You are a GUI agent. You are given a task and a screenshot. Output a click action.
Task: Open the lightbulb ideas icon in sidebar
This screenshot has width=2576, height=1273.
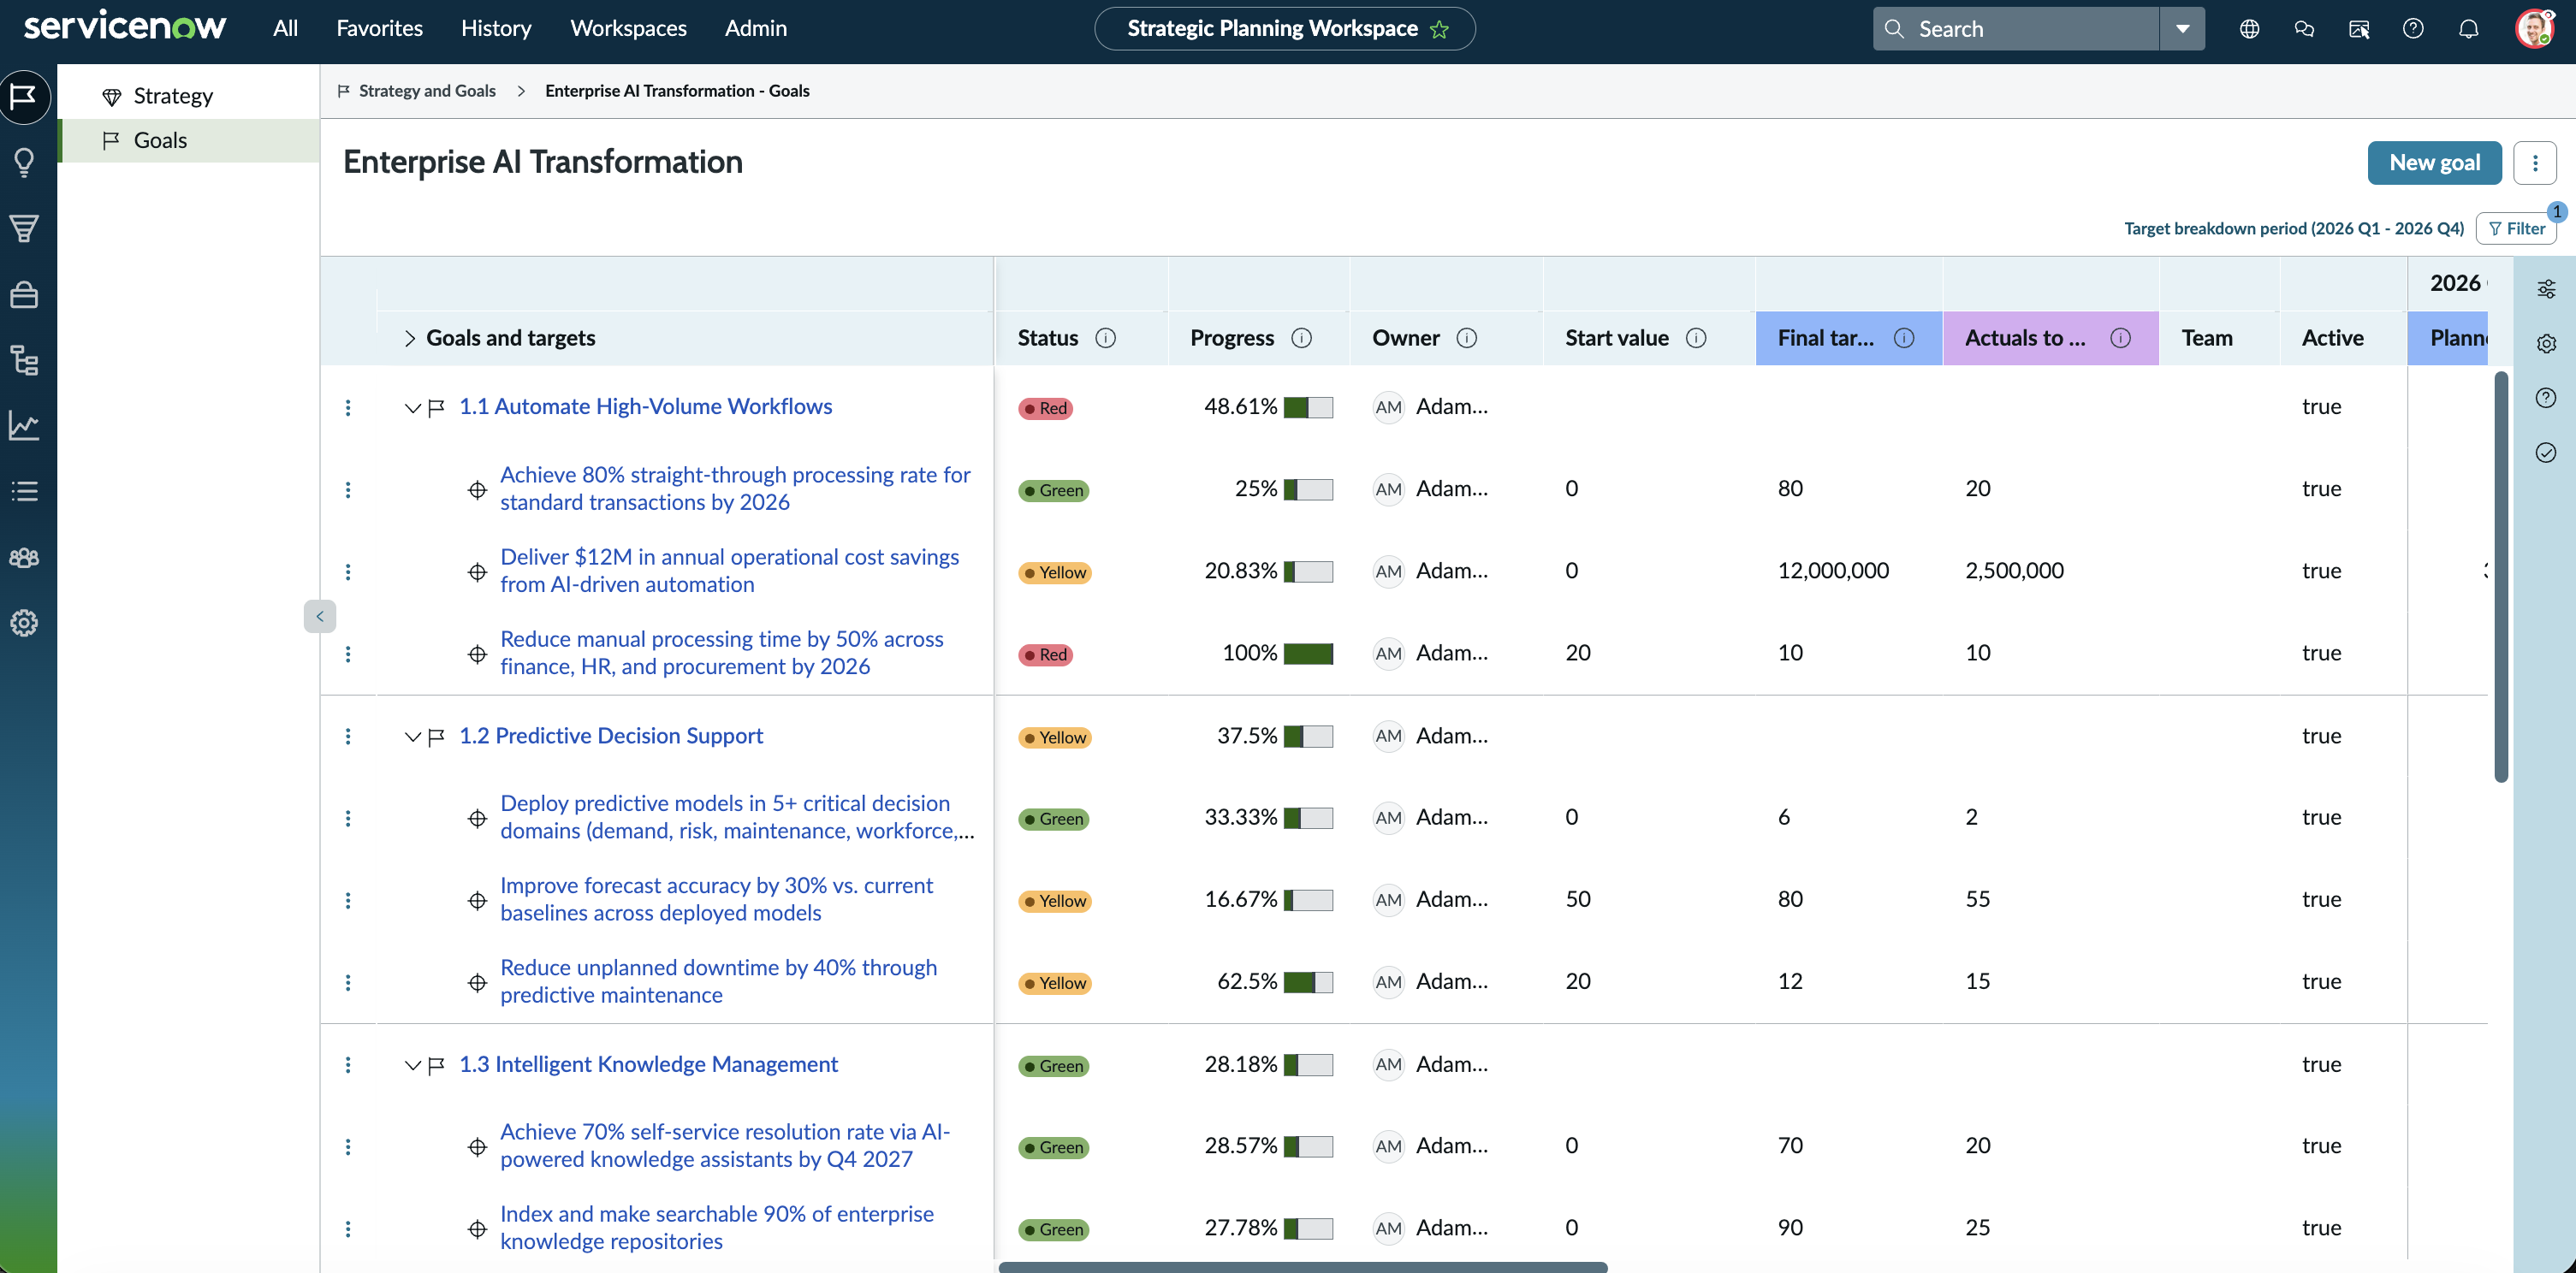pyautogui.click(x=25, y=162)
